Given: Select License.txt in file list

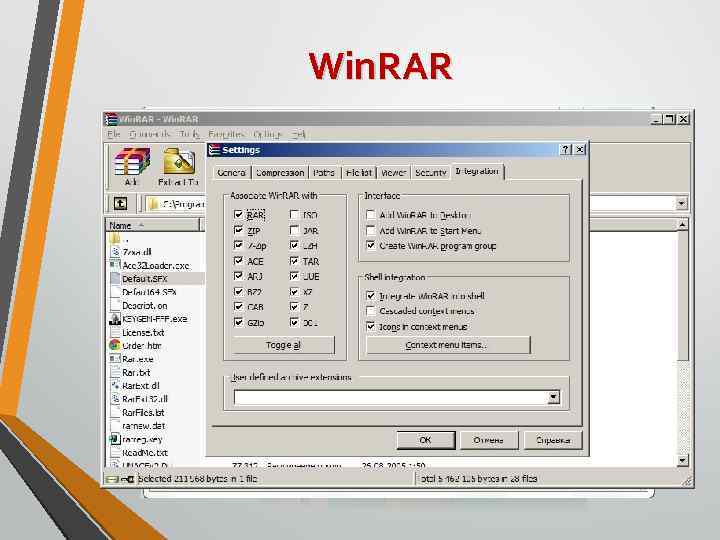Looking at the screenshot, I should tap(143, 332).
